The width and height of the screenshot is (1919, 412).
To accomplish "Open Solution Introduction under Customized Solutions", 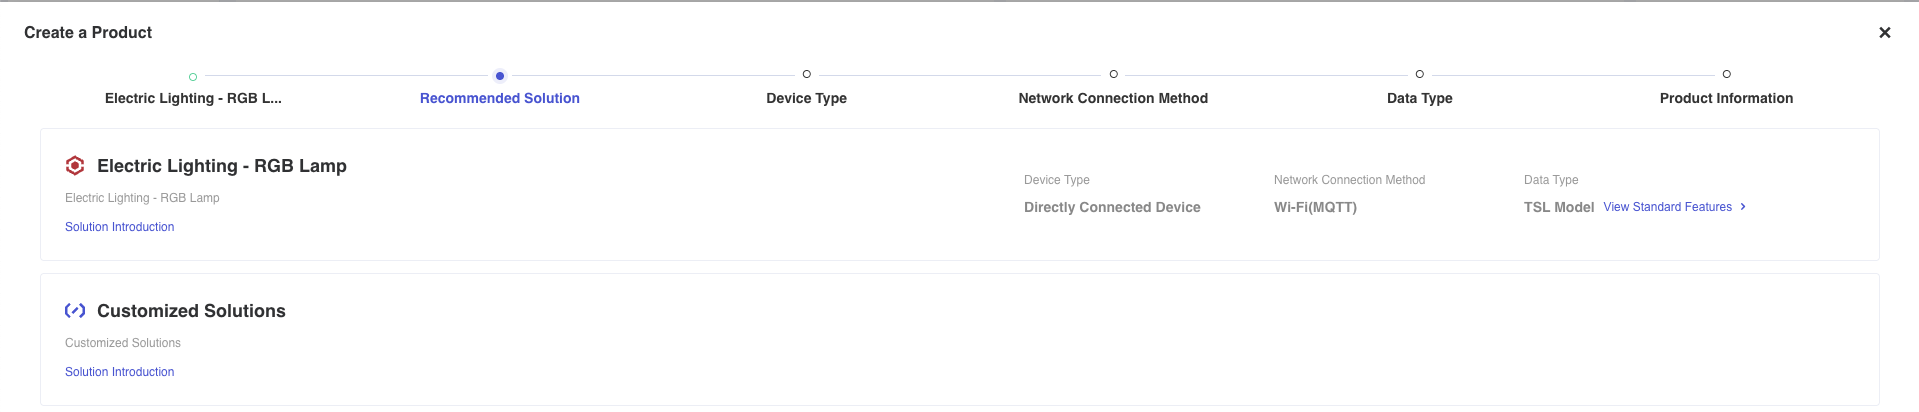I will tap(120, 372).
